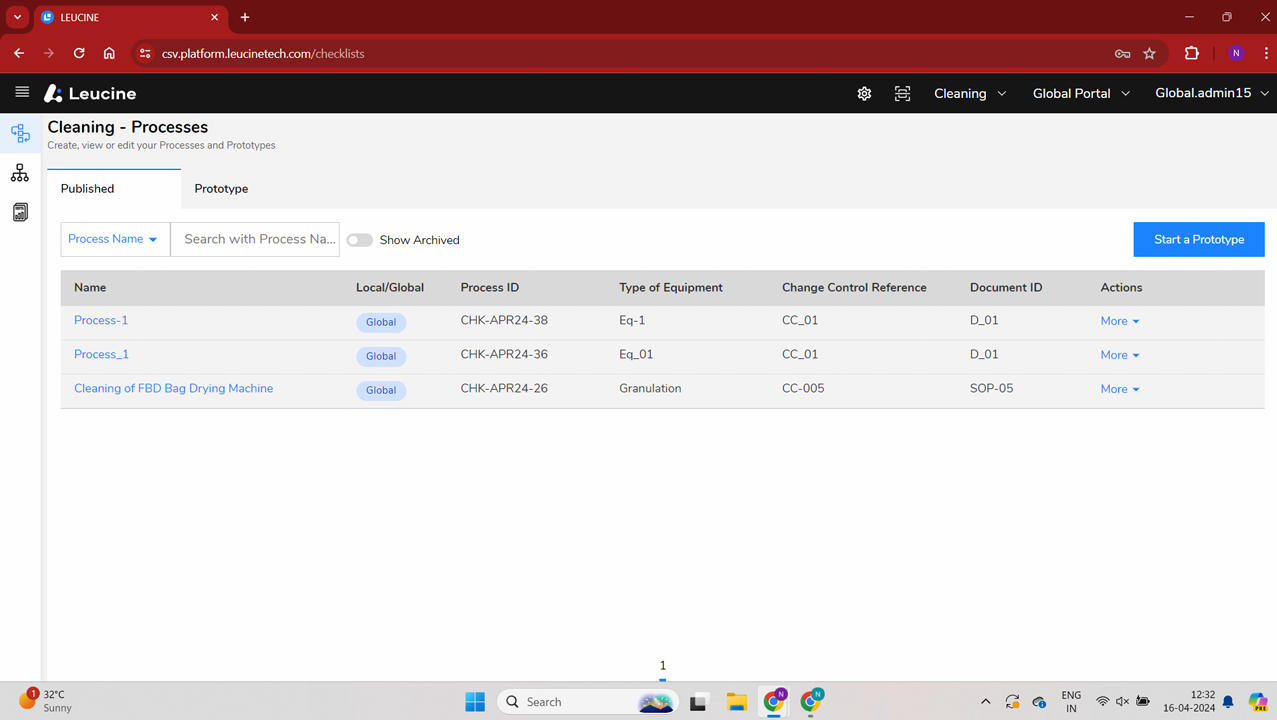Click the SOP-05 document ID cell

click(991, 388)
